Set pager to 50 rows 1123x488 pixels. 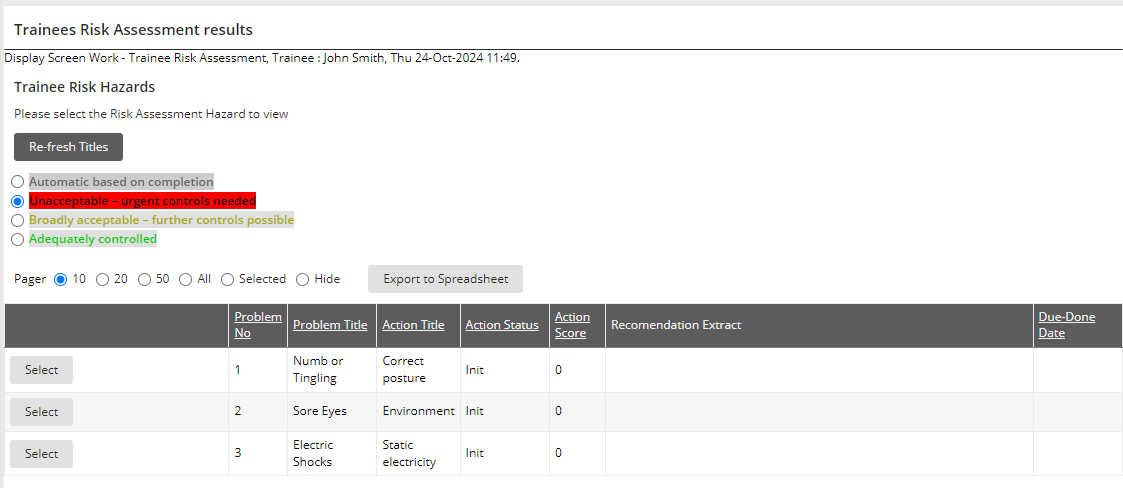pyautogui.click(x=144, y=280)
